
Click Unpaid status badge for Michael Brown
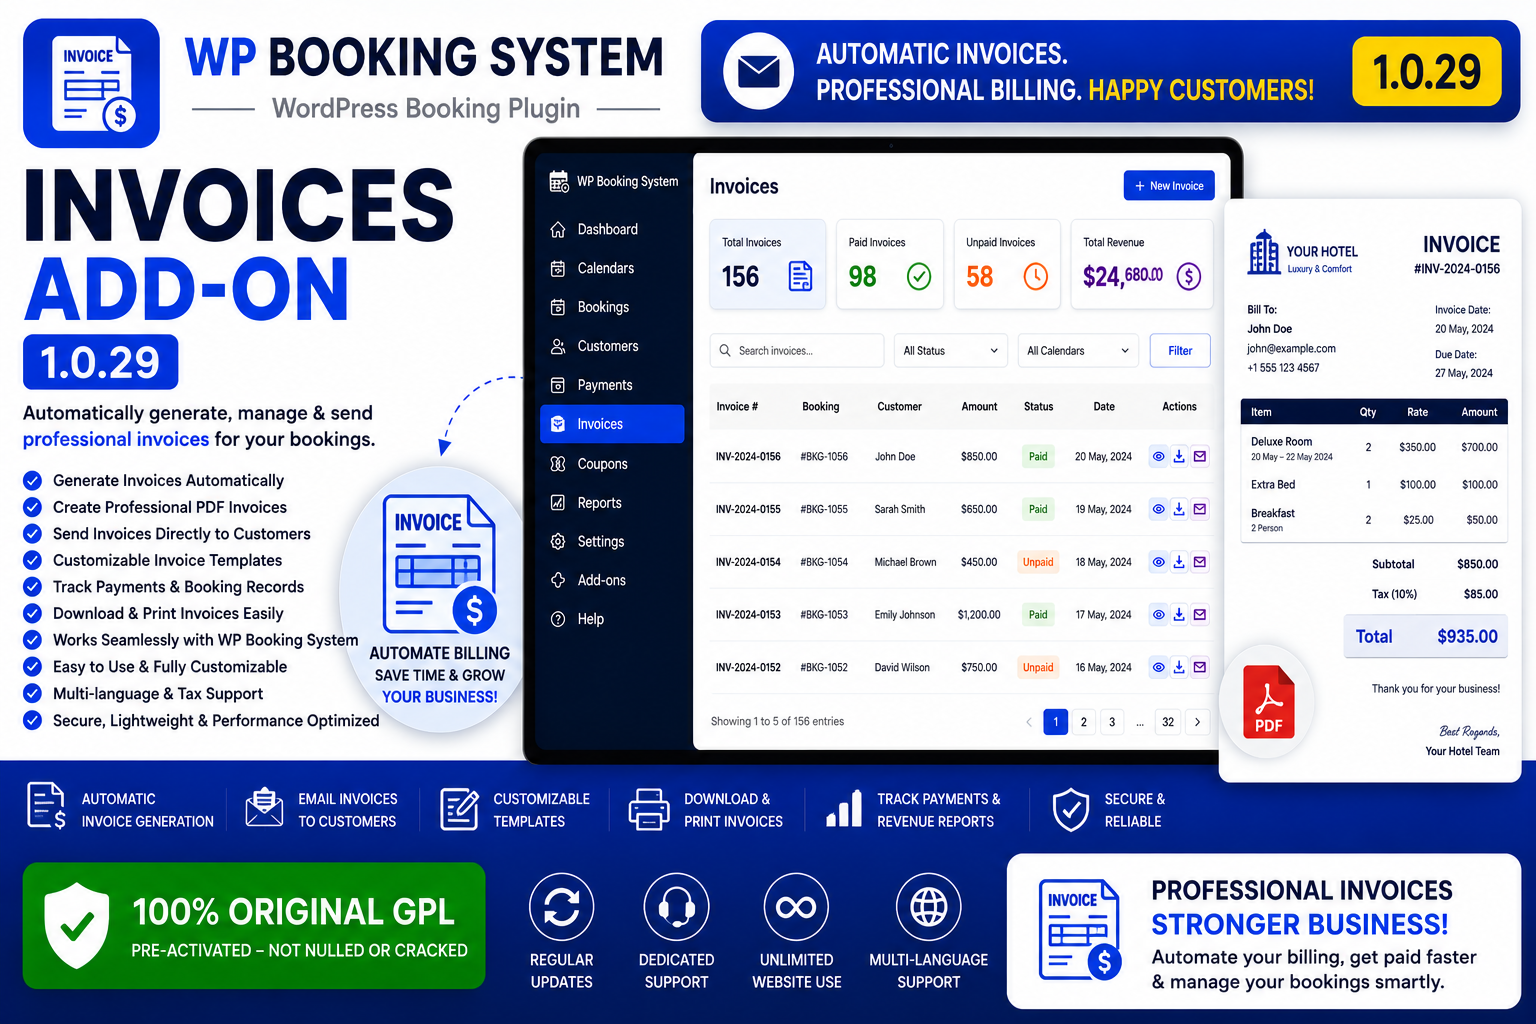click(1038, 562)
